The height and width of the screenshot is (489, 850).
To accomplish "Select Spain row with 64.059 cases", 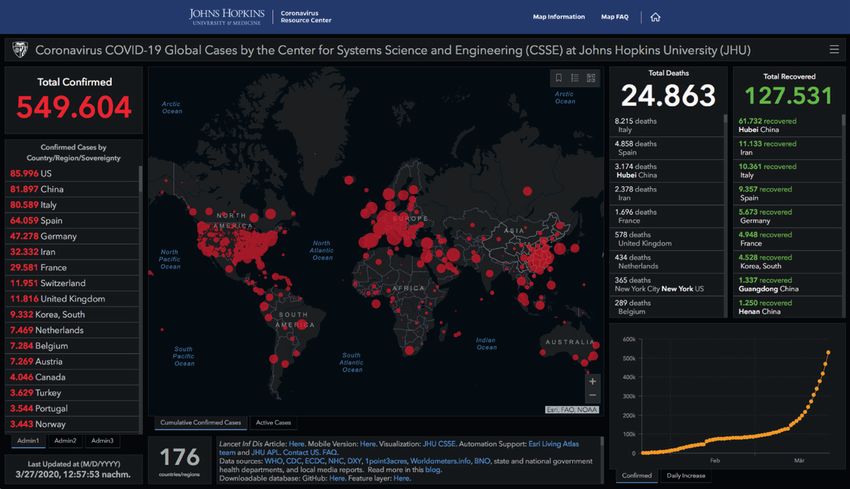I will tap(72, 221).
